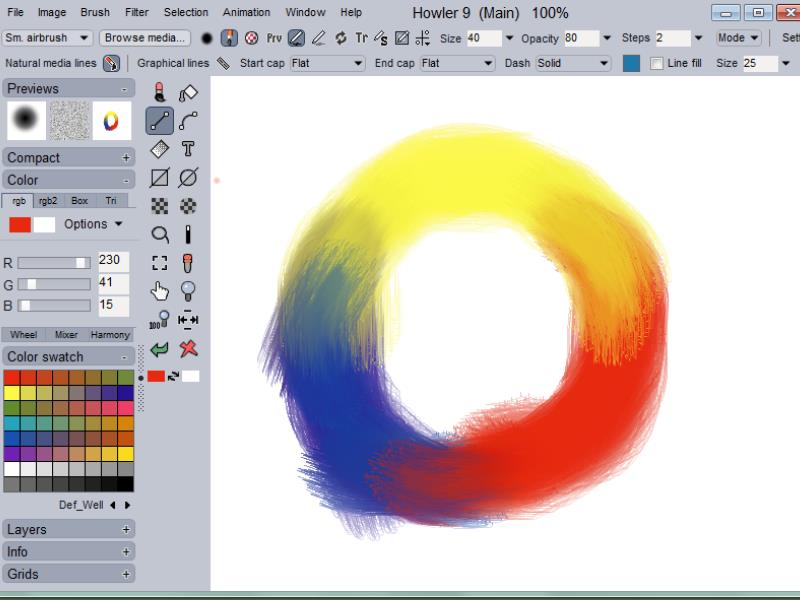Click the brush shape preview thumbnail
This screenshot has height=600, width=800.
pos(26,120)
